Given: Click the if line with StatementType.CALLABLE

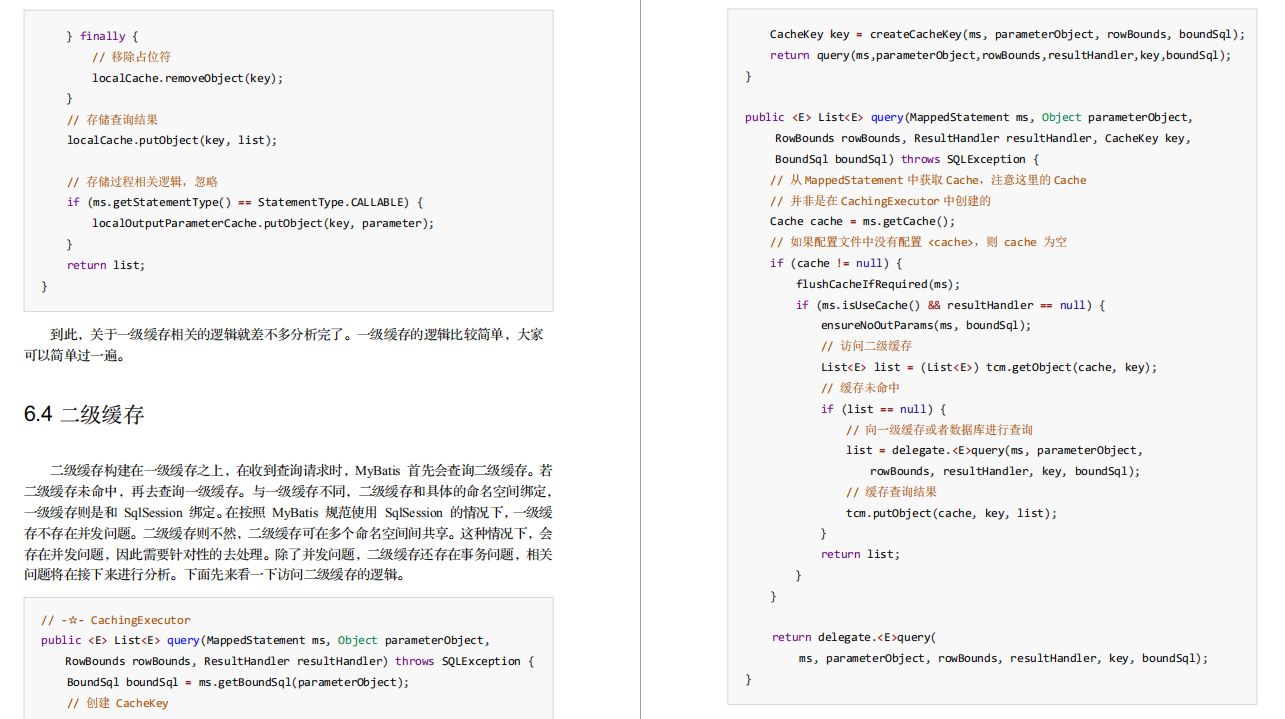Looking at the screenshot, I should (245, 202).
